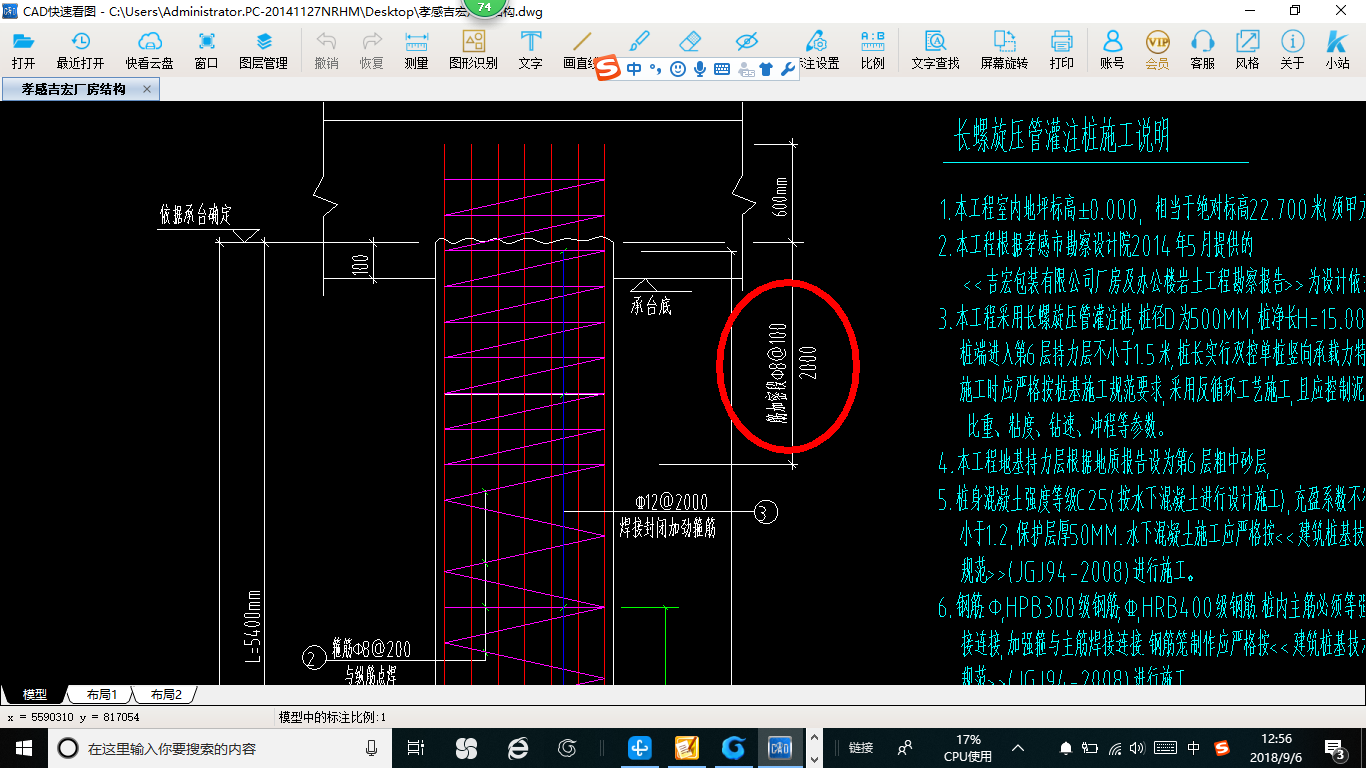
Task: Click 屏幕旋转 screen rotate
Action: (1003, 49)
